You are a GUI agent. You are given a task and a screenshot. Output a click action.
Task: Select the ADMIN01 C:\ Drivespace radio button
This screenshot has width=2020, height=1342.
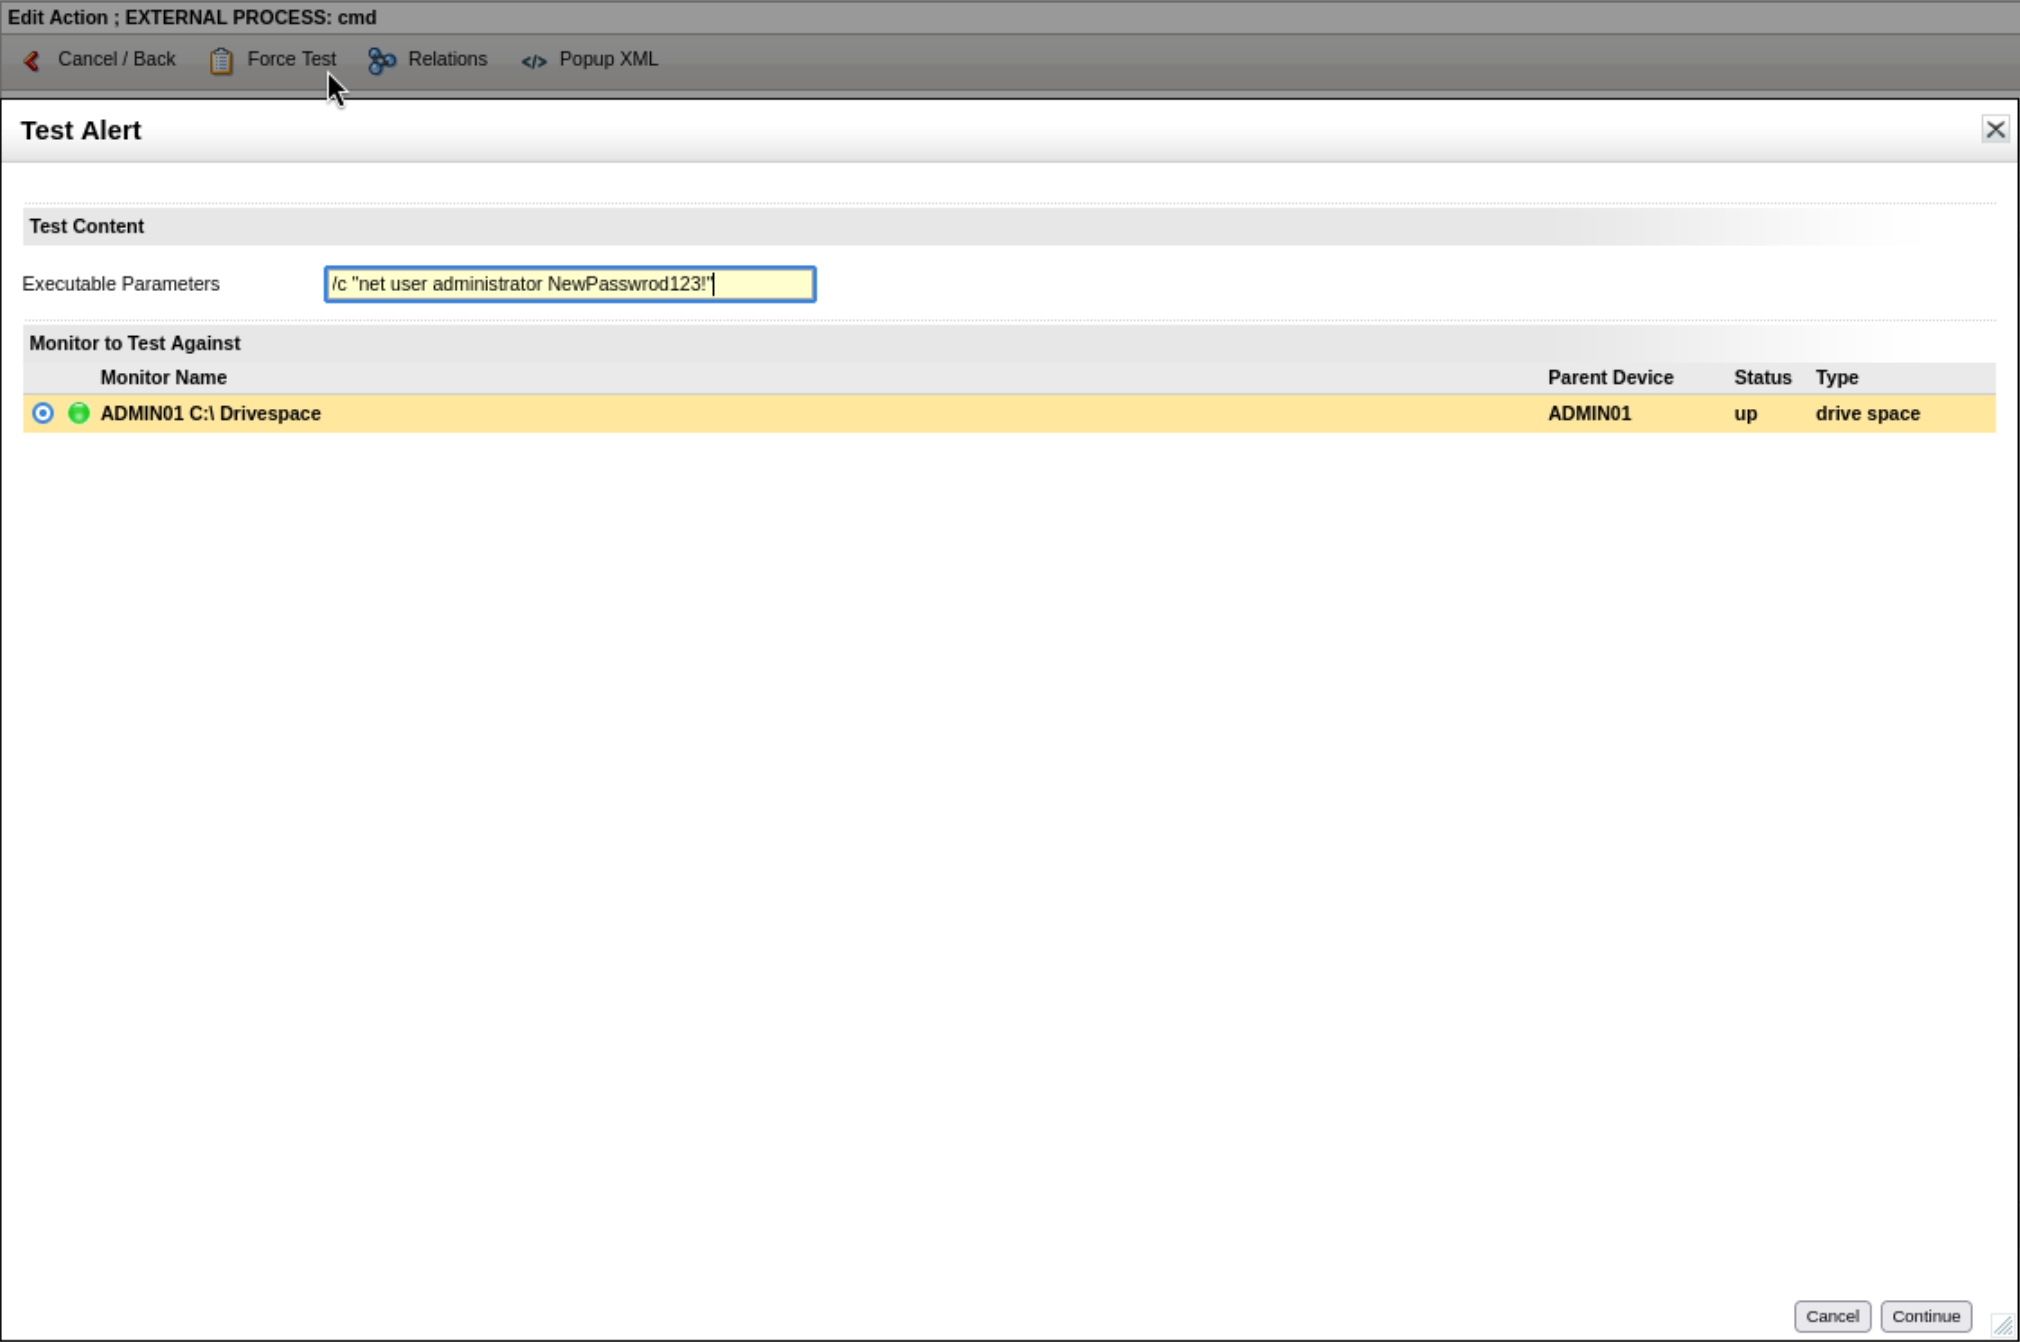43,413
